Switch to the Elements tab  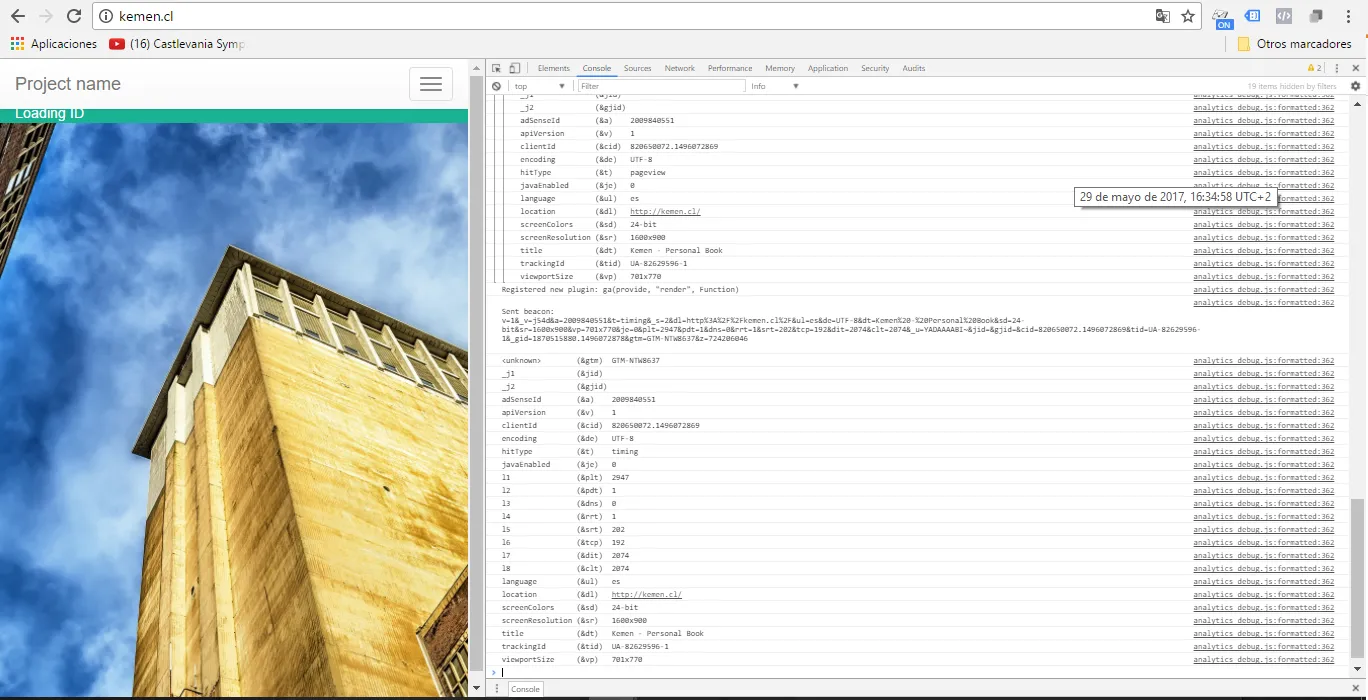(553, 68)
